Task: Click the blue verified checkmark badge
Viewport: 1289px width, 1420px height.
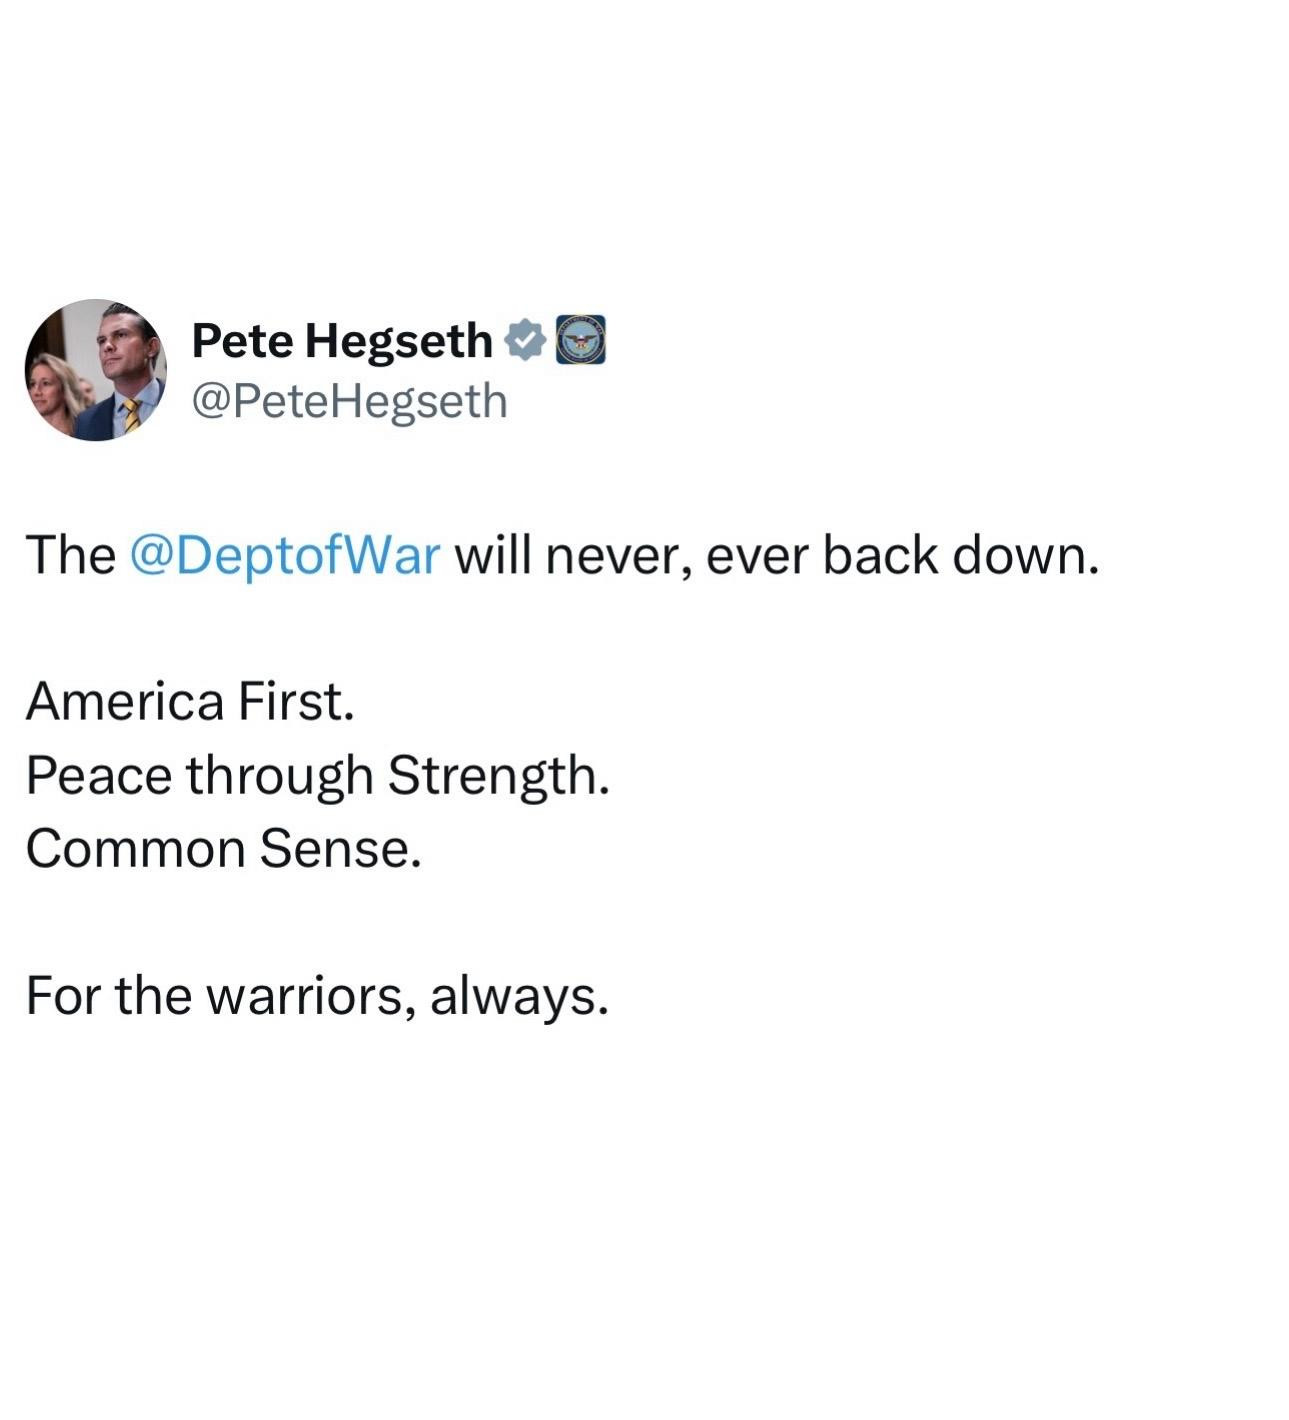Action: [x=524, y=340]
